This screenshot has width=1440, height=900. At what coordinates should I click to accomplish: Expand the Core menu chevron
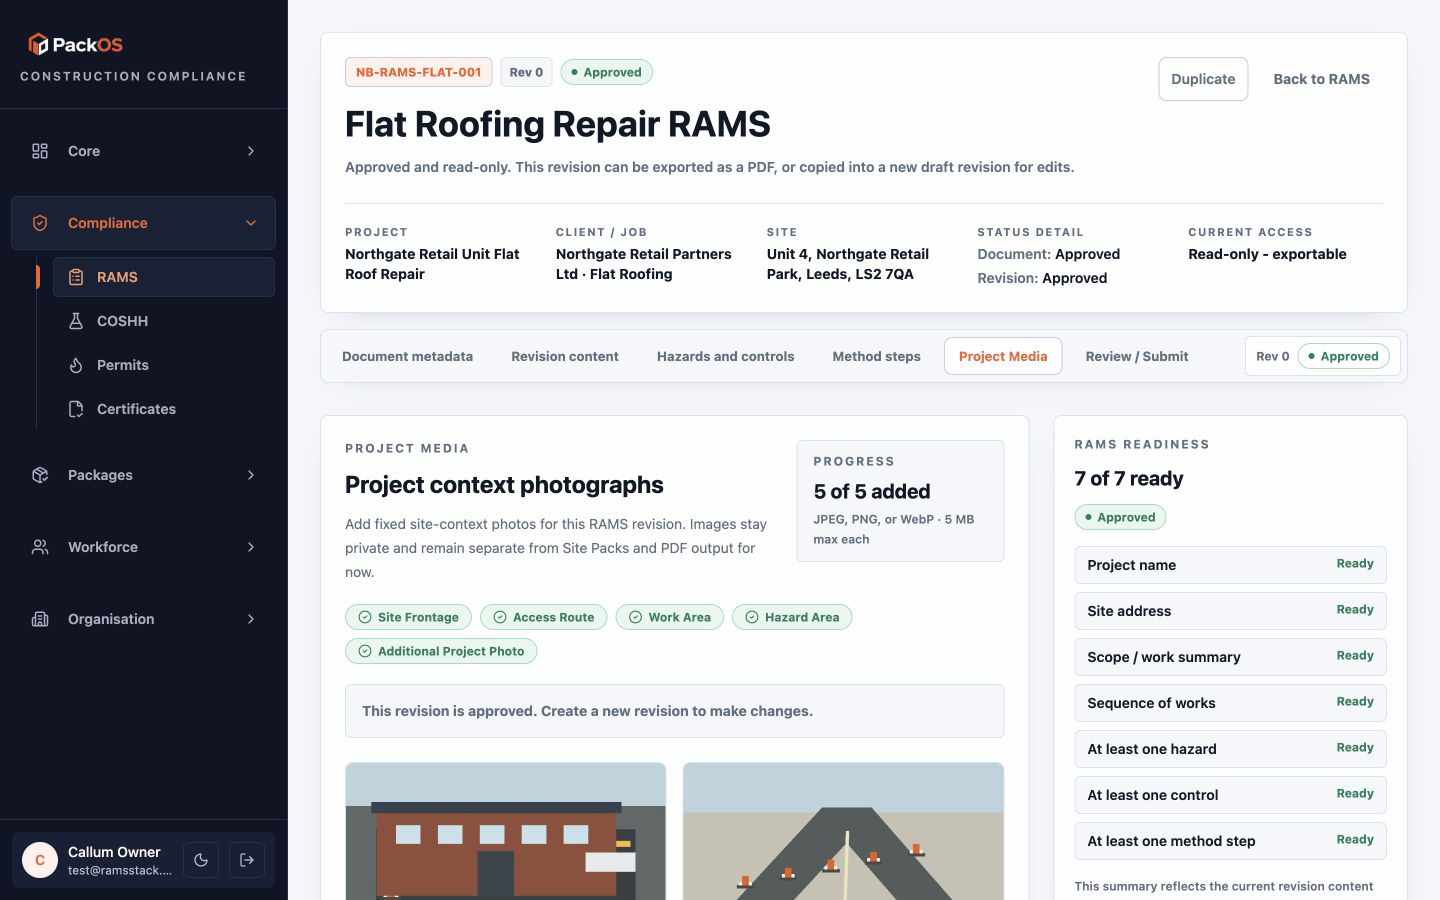251,151
